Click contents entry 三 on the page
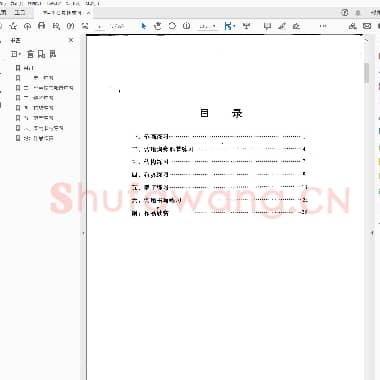 [219, 162]
